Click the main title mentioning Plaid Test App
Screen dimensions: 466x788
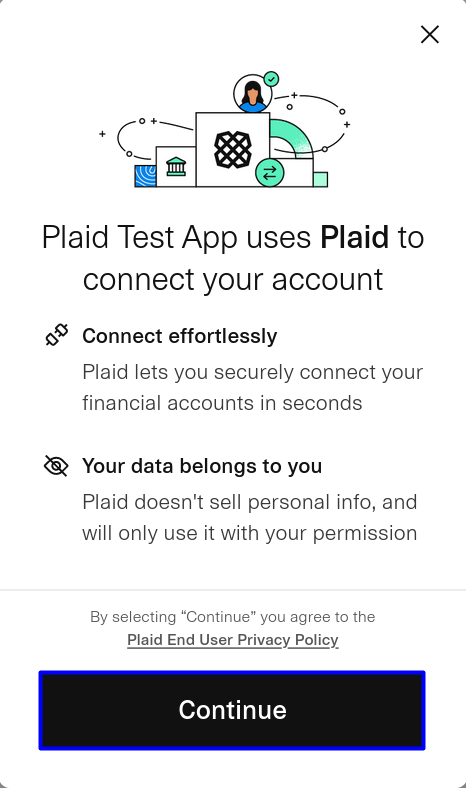(x=233, y=258)
